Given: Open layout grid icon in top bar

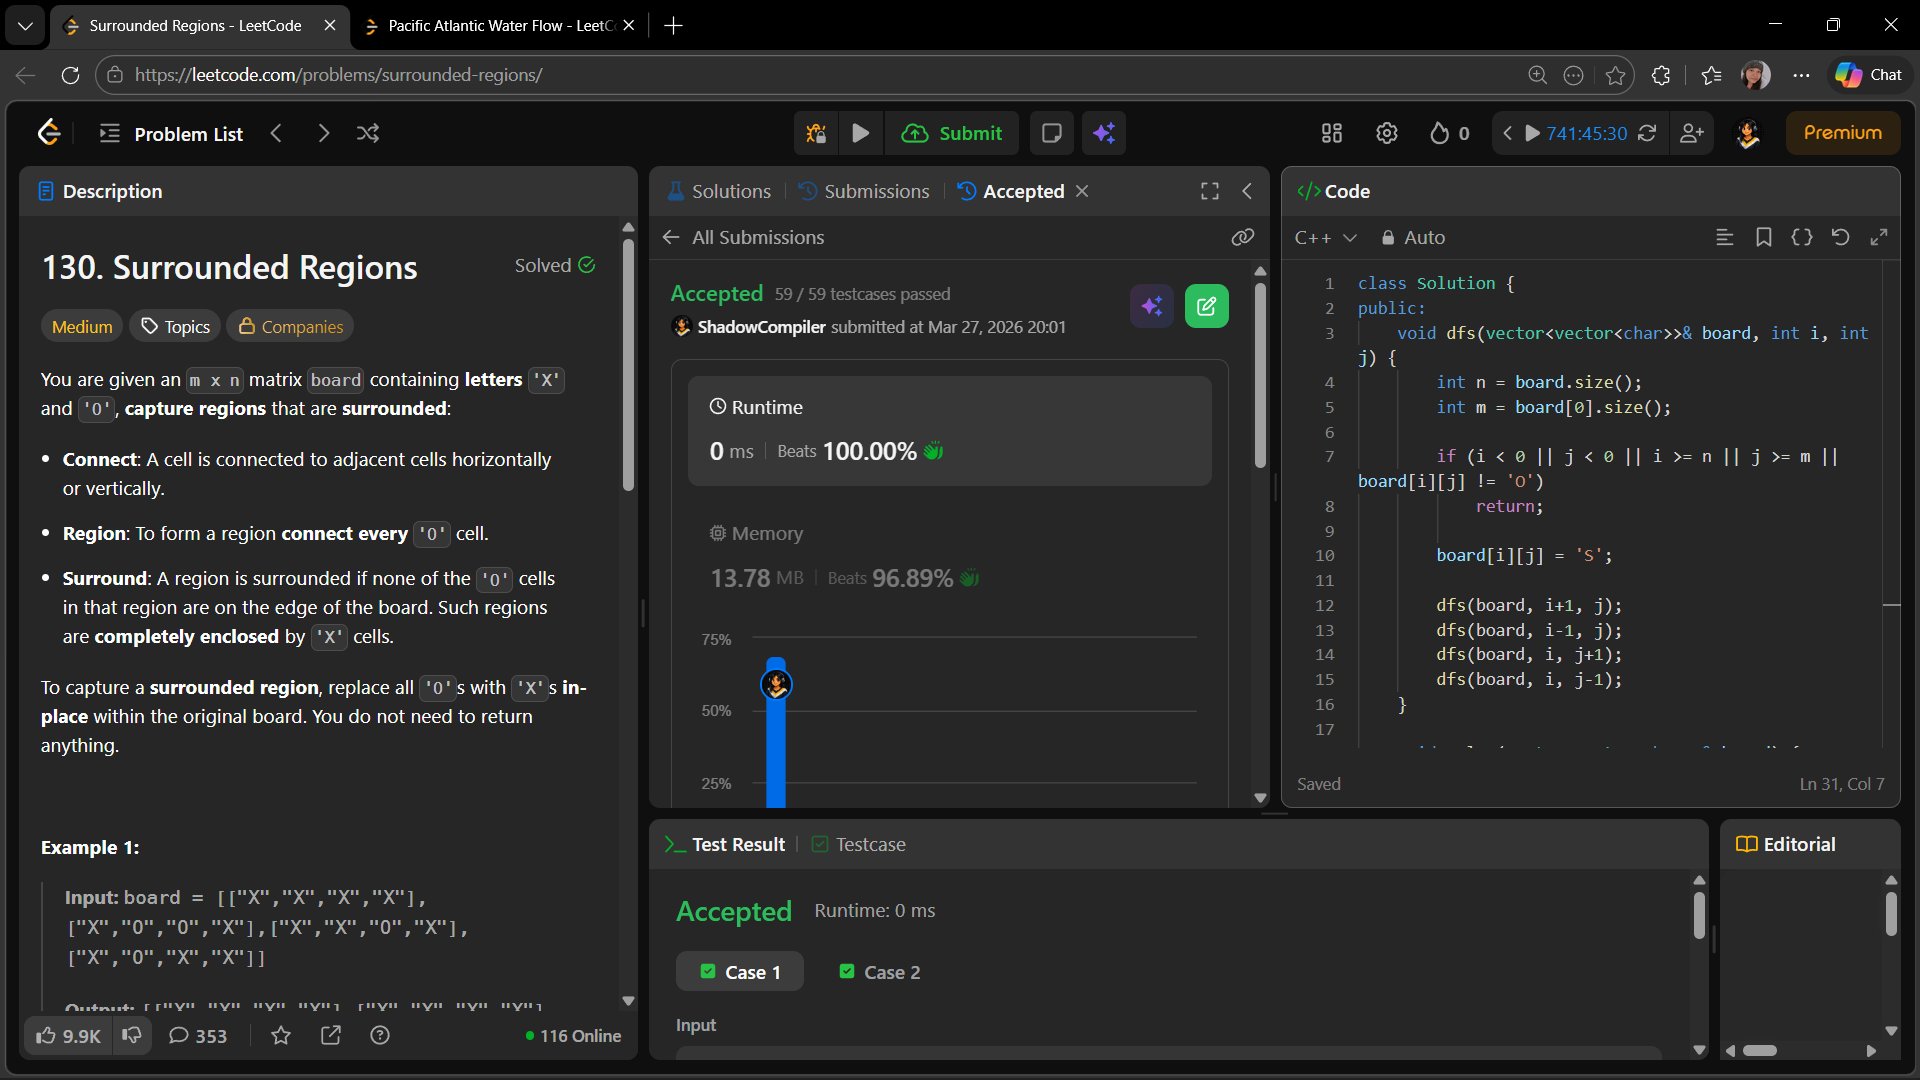Looking at the screenshot, I should [1331, 133].
